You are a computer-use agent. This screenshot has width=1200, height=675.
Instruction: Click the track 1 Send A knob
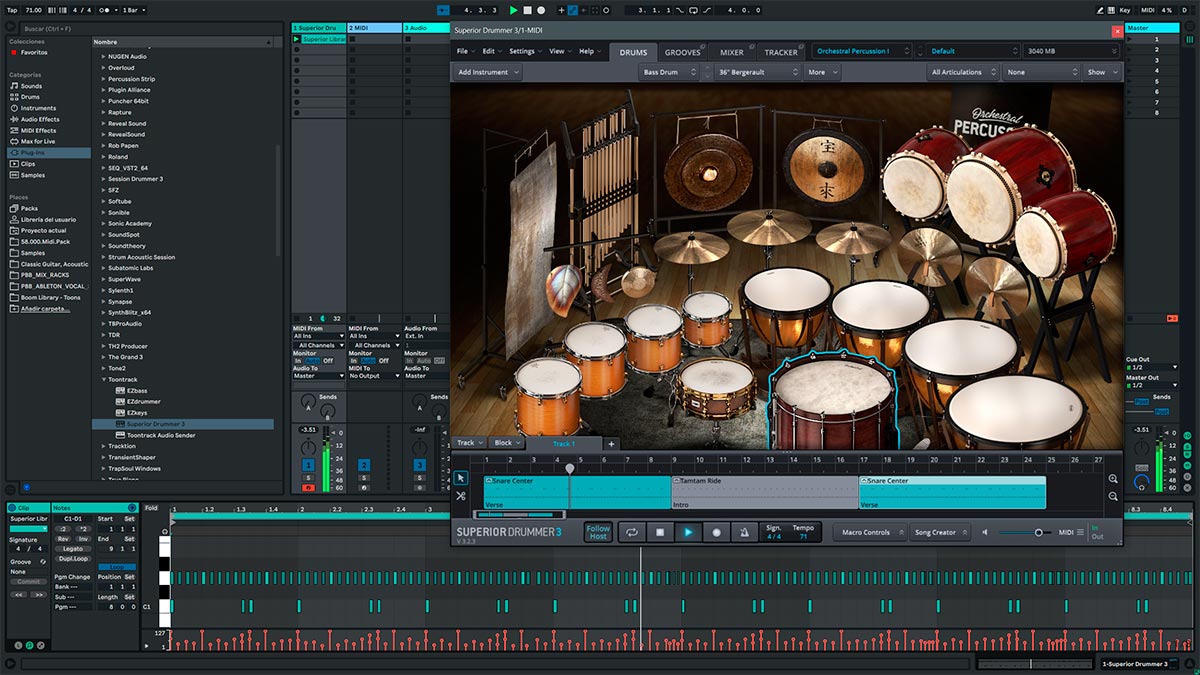308,401
